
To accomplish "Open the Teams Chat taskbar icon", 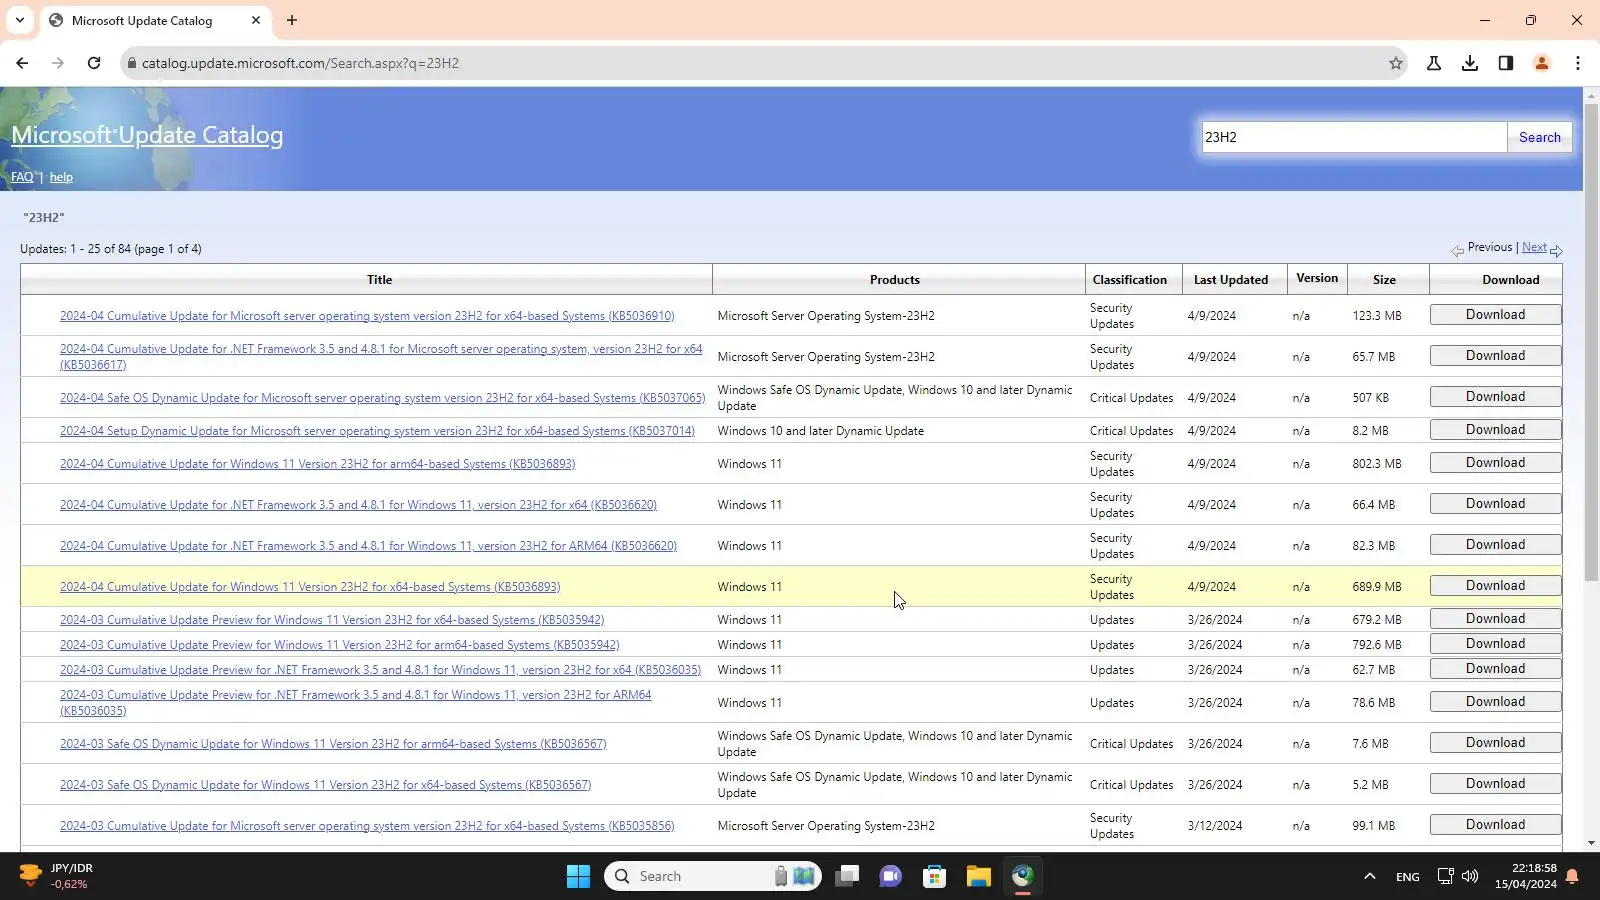I will 890,876.
